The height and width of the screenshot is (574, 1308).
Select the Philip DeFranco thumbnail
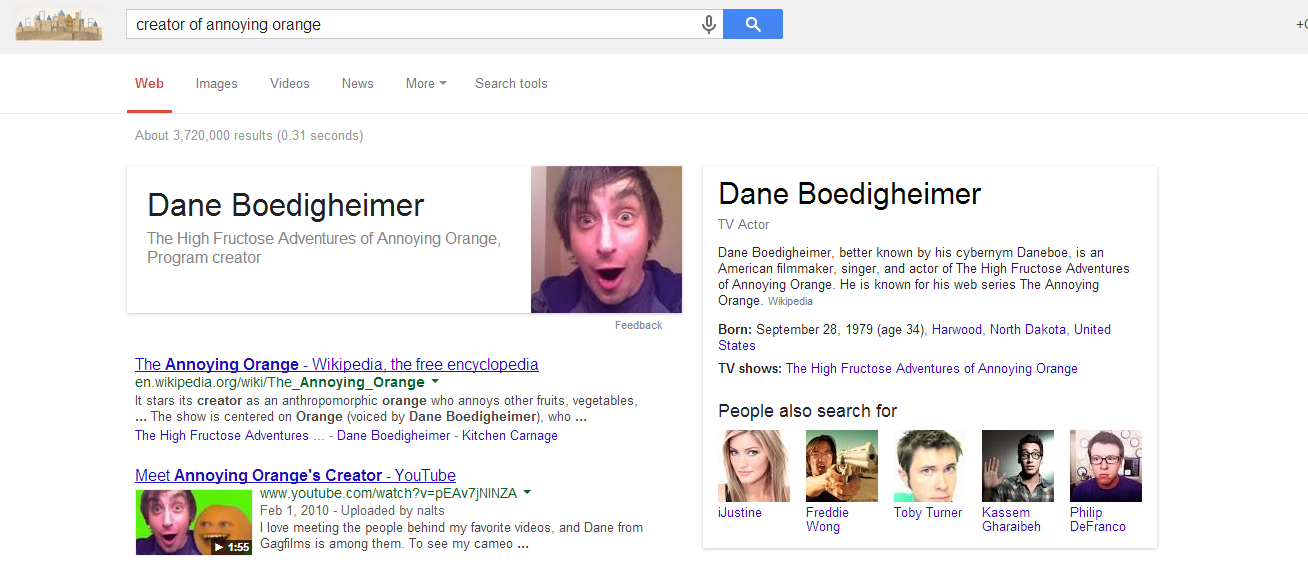click(x=1105, y=466)
